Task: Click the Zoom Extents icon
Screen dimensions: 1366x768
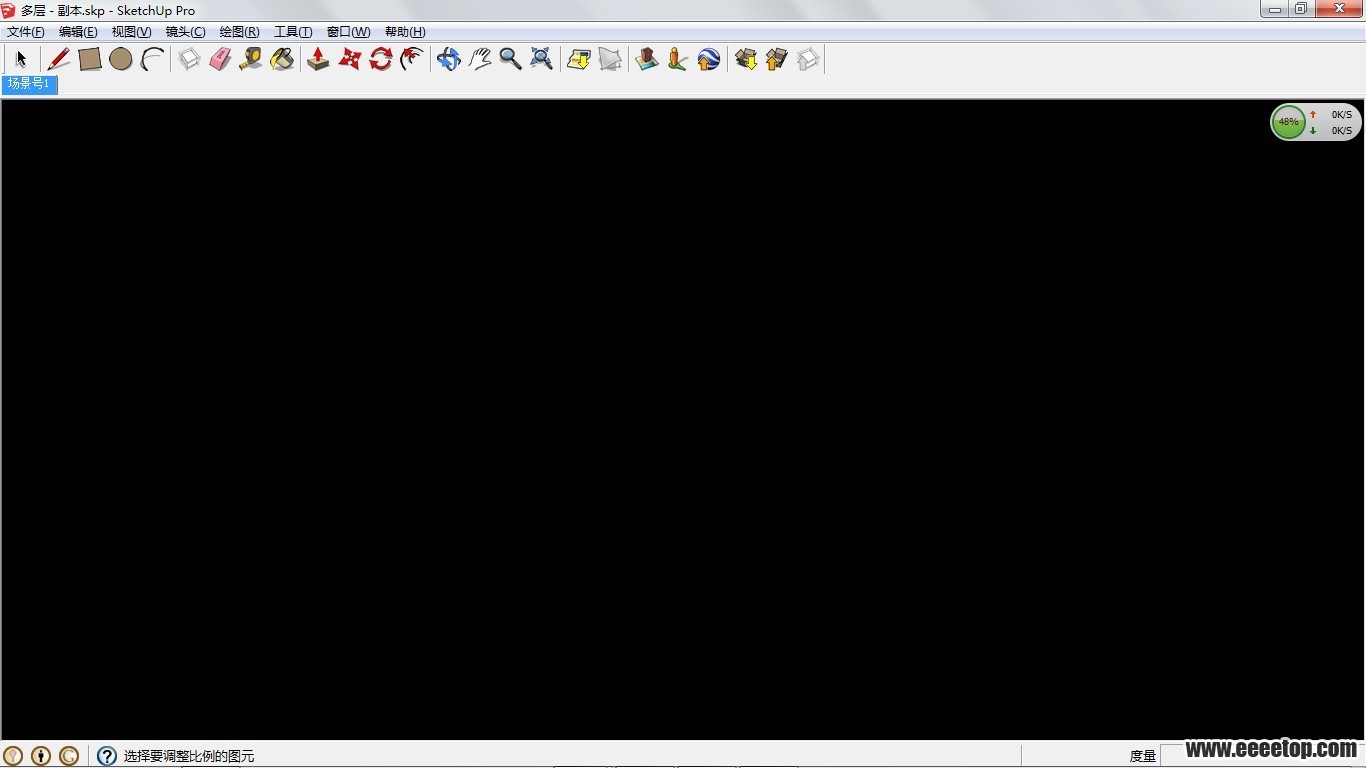Action: click(x=541, y=59)
